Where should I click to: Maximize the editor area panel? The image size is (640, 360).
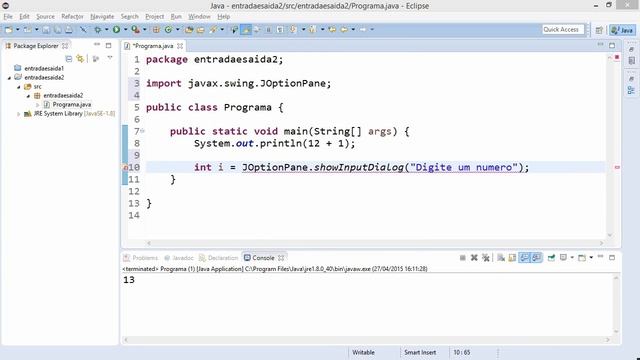point(612,46)
